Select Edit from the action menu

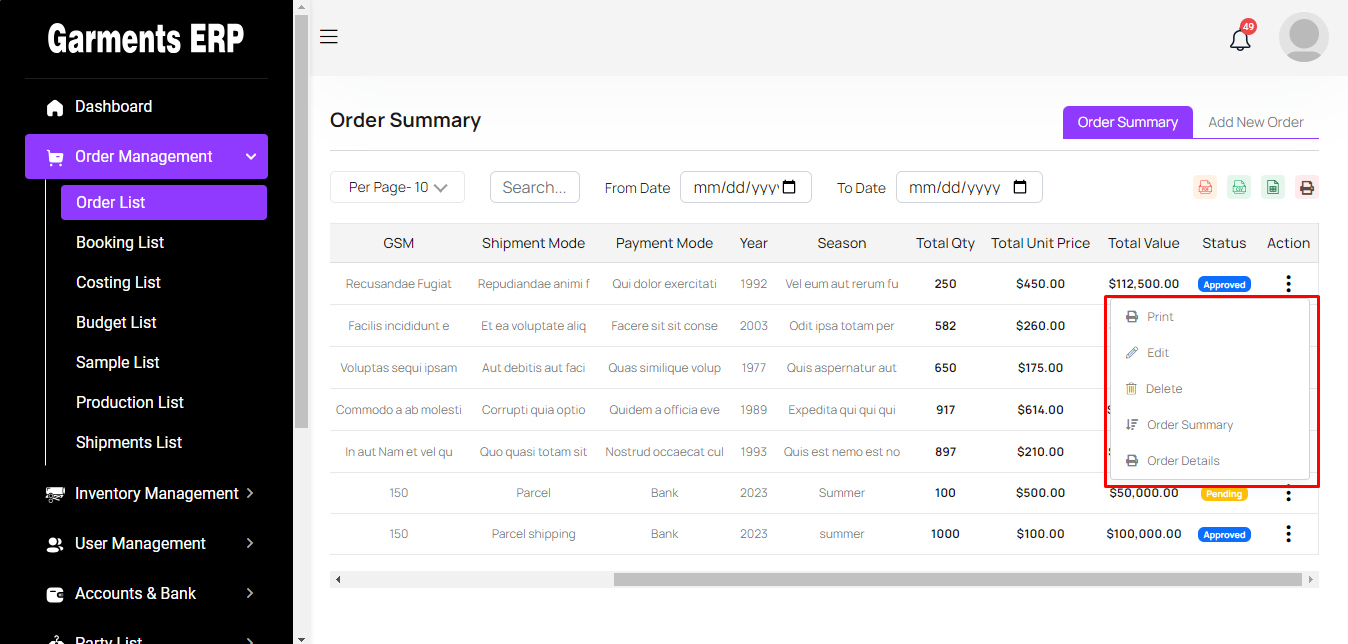tap(1158, 353)
